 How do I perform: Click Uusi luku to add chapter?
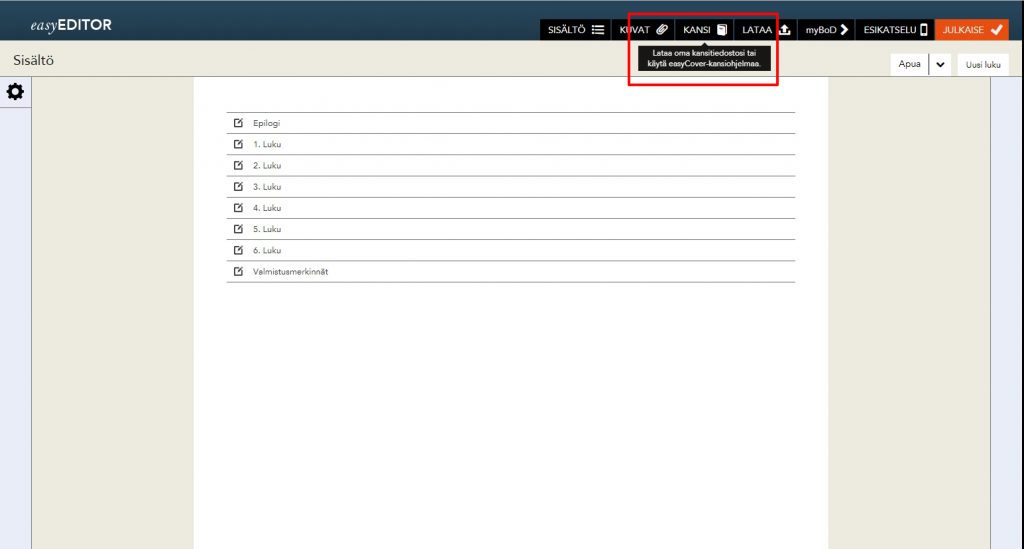tap(983, 65)
